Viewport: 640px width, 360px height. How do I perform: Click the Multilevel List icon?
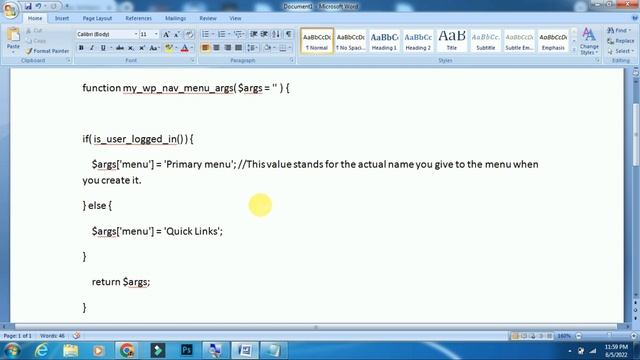(x=238, y=34)
